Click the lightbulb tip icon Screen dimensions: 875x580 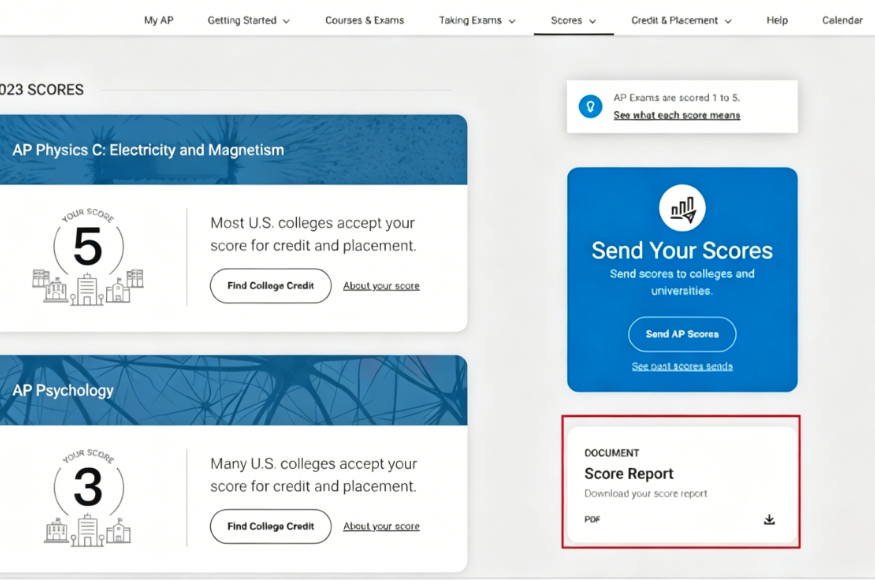(590, 106)
